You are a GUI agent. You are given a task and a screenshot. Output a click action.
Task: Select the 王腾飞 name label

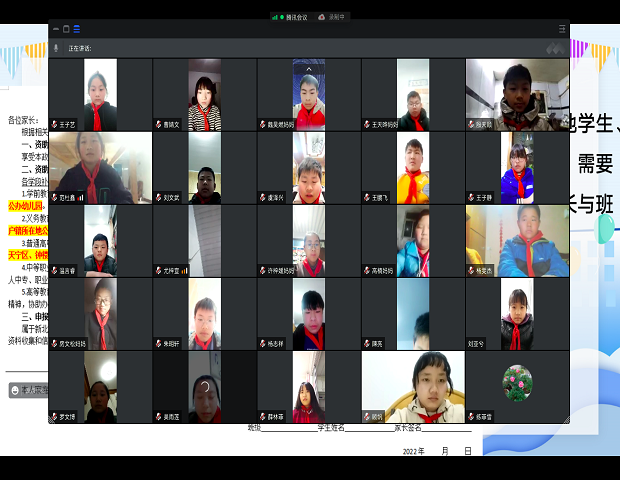[380, 198]
